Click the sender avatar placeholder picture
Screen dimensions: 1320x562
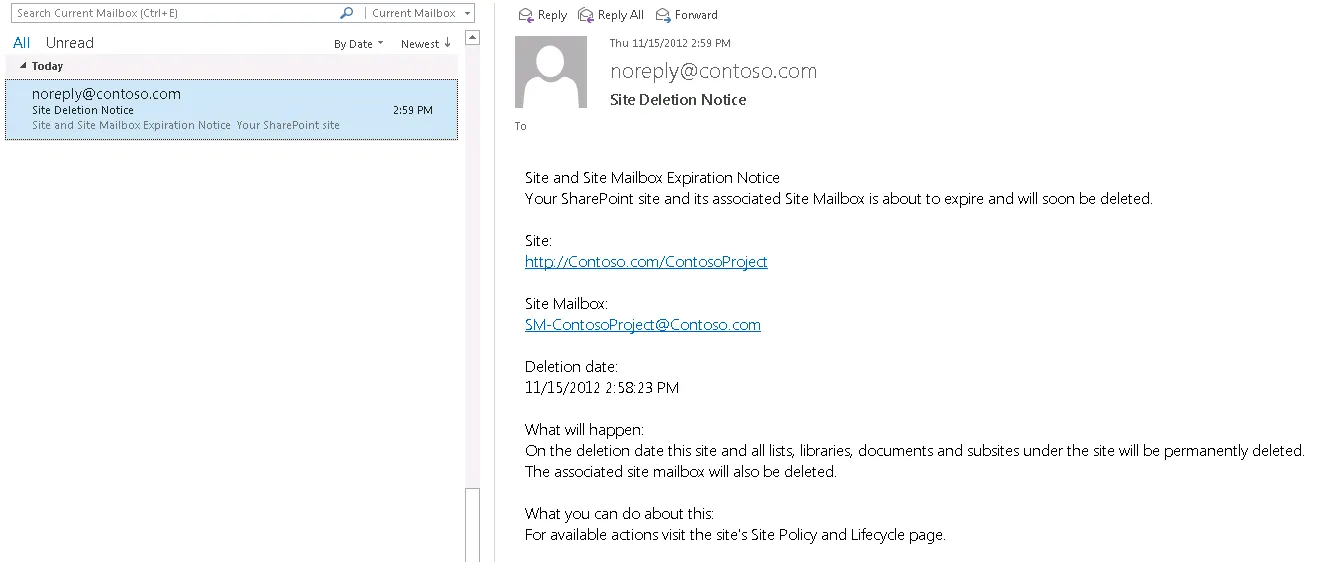tap(551, 72)
